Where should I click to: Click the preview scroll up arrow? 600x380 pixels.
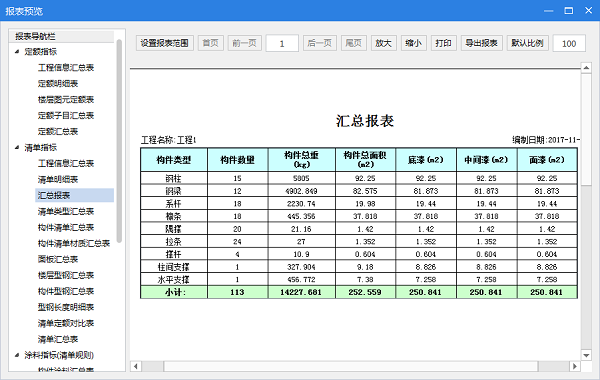coord(586,68)
